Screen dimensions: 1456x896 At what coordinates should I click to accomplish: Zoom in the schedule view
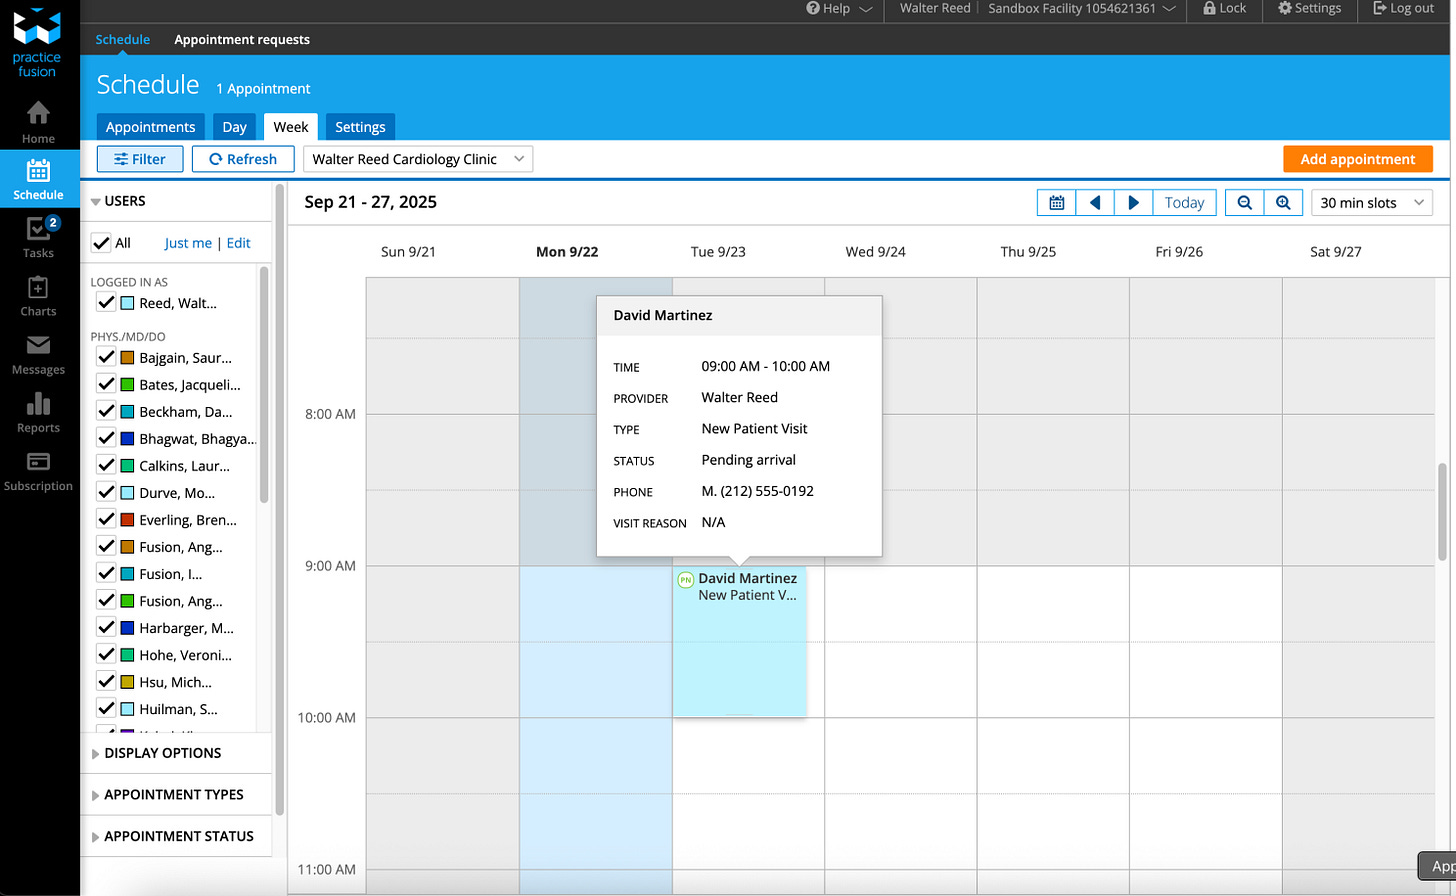(x=1283, y=202)
